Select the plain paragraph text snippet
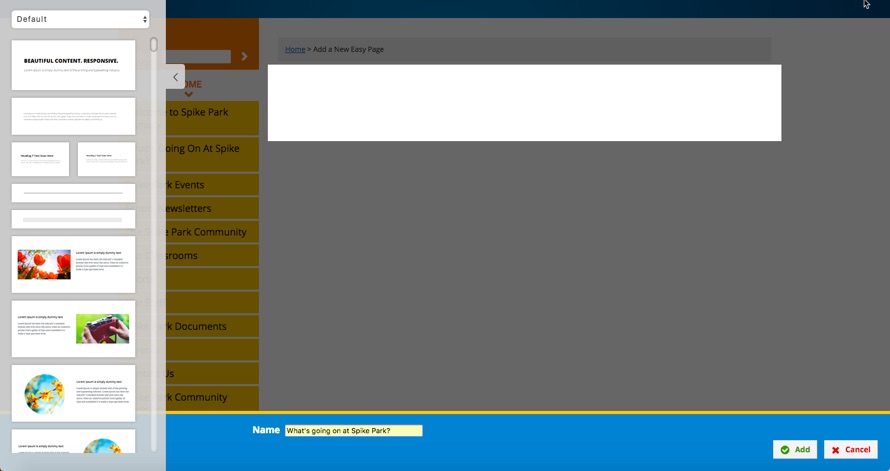The image size is (890, 471). pos(73,116)
